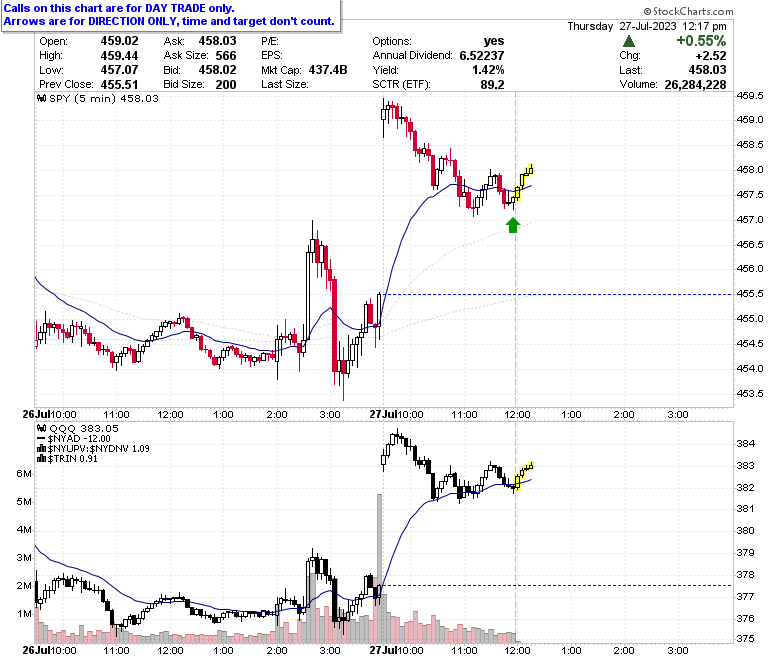Click the Annual Dividend value '6.52237'

click(x=482, y=56)
